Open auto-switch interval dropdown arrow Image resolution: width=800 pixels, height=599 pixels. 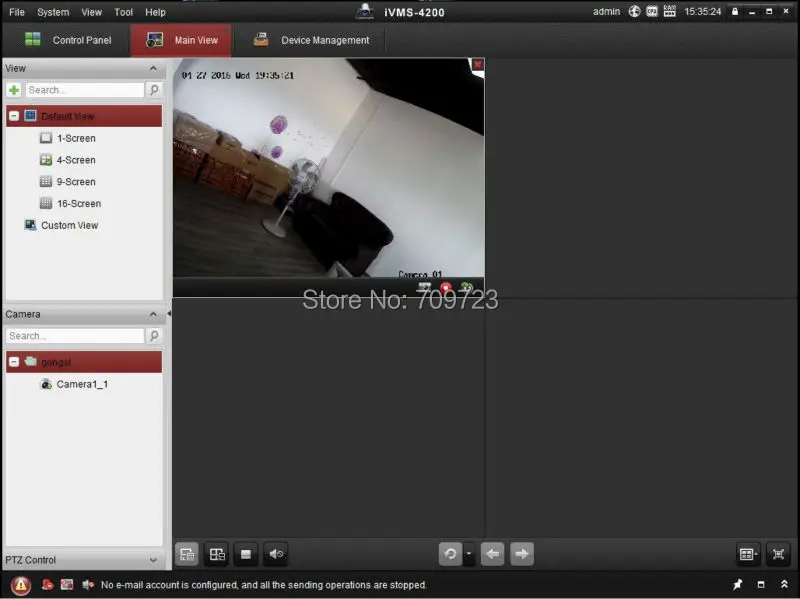(x=469, y=554)
